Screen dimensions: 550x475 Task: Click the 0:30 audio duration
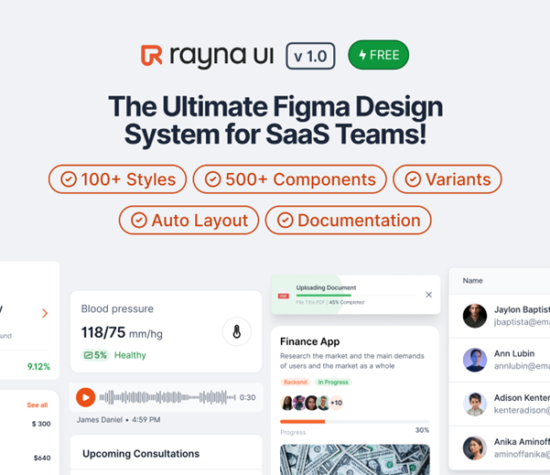coord(247,397)
